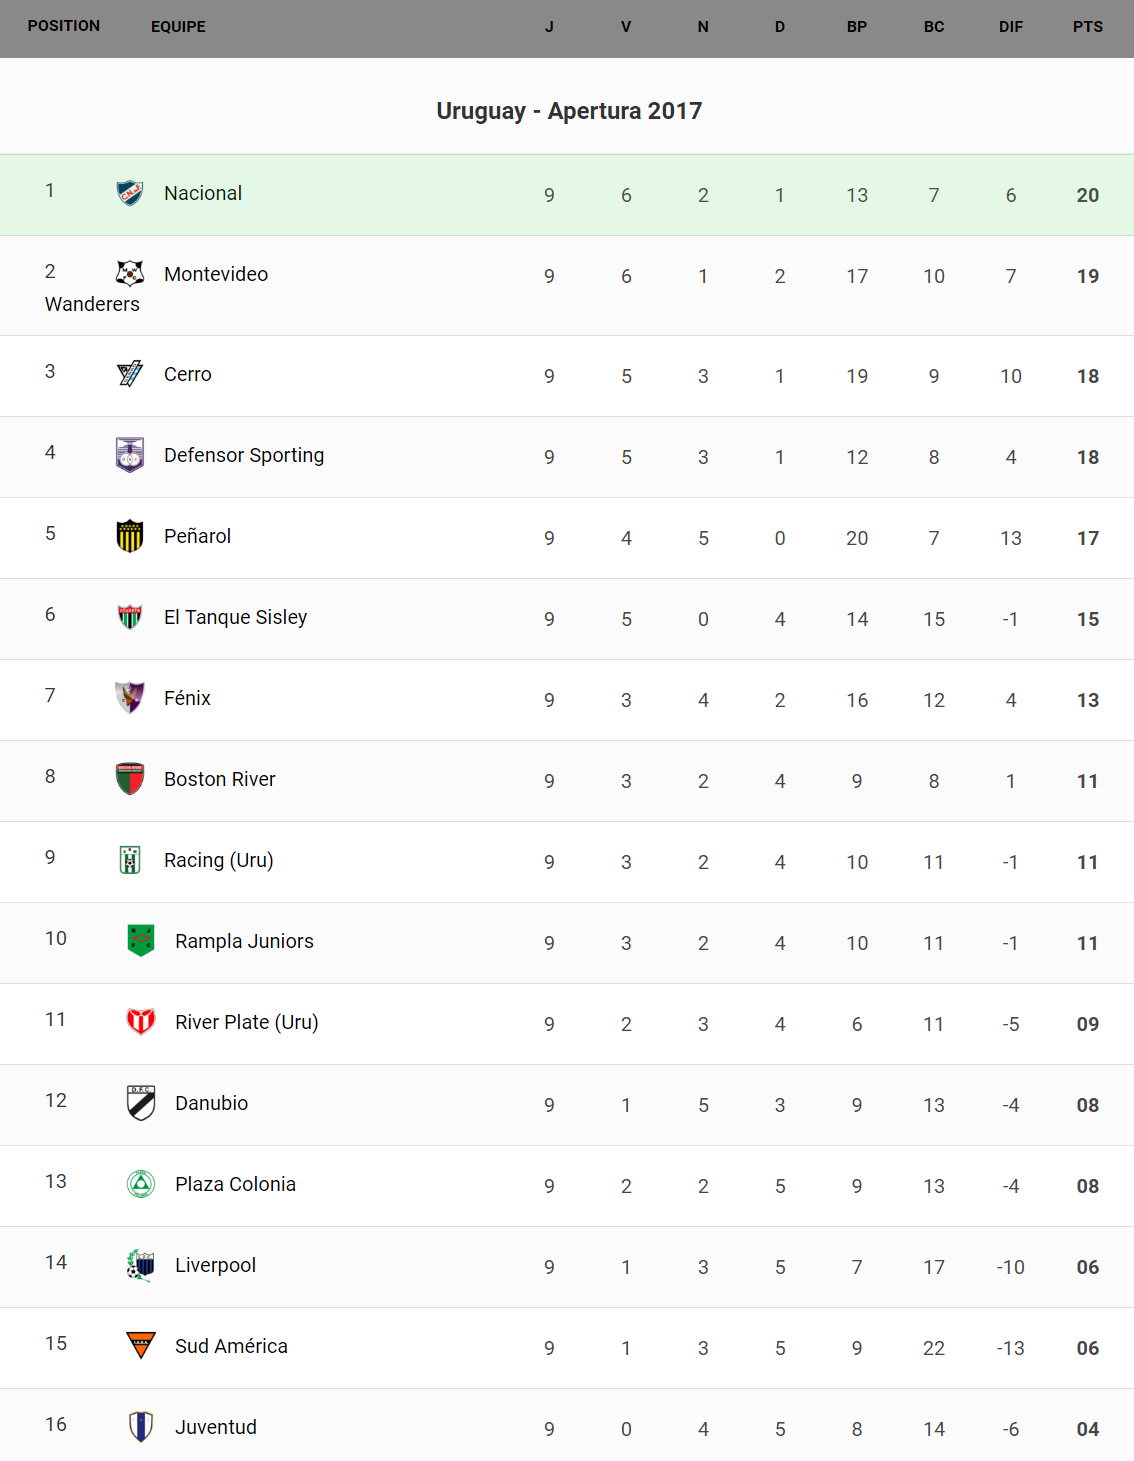Click the River Plate (Uru) logo
The height and width of the screenshot is (1461, 1134).
point(141,1021)
